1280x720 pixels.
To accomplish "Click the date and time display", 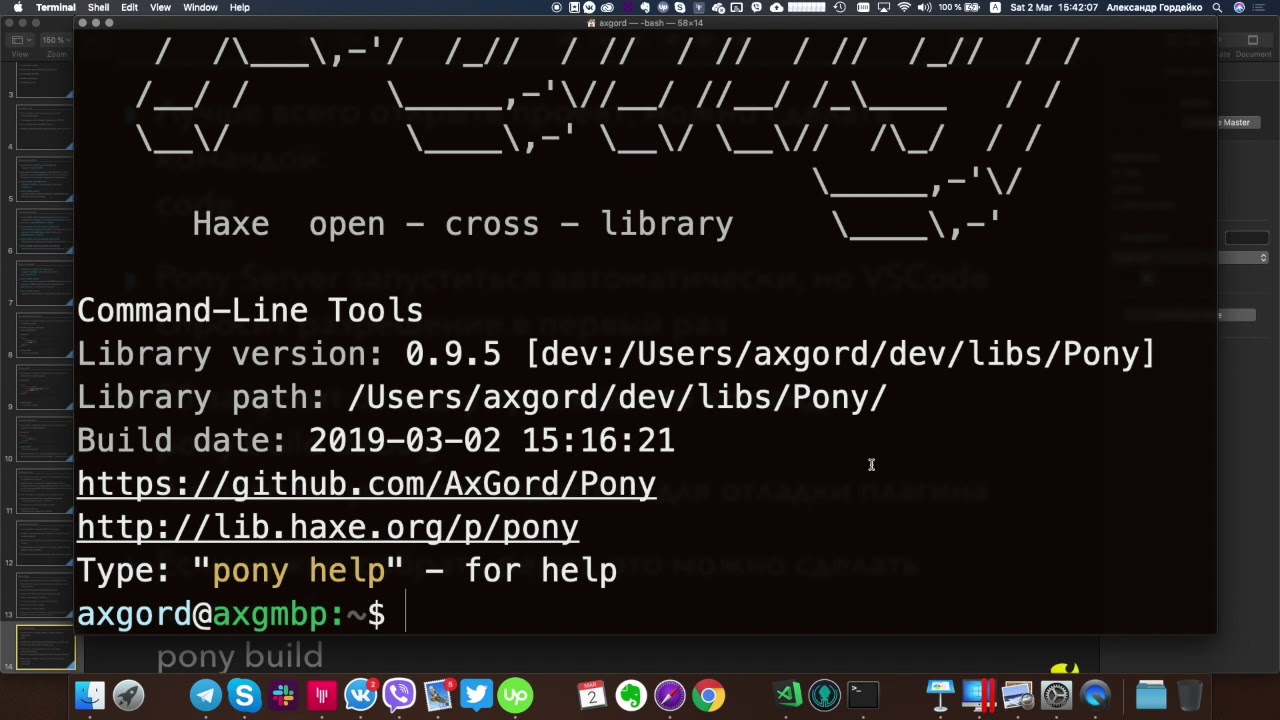I will [x=1054, y=7].
